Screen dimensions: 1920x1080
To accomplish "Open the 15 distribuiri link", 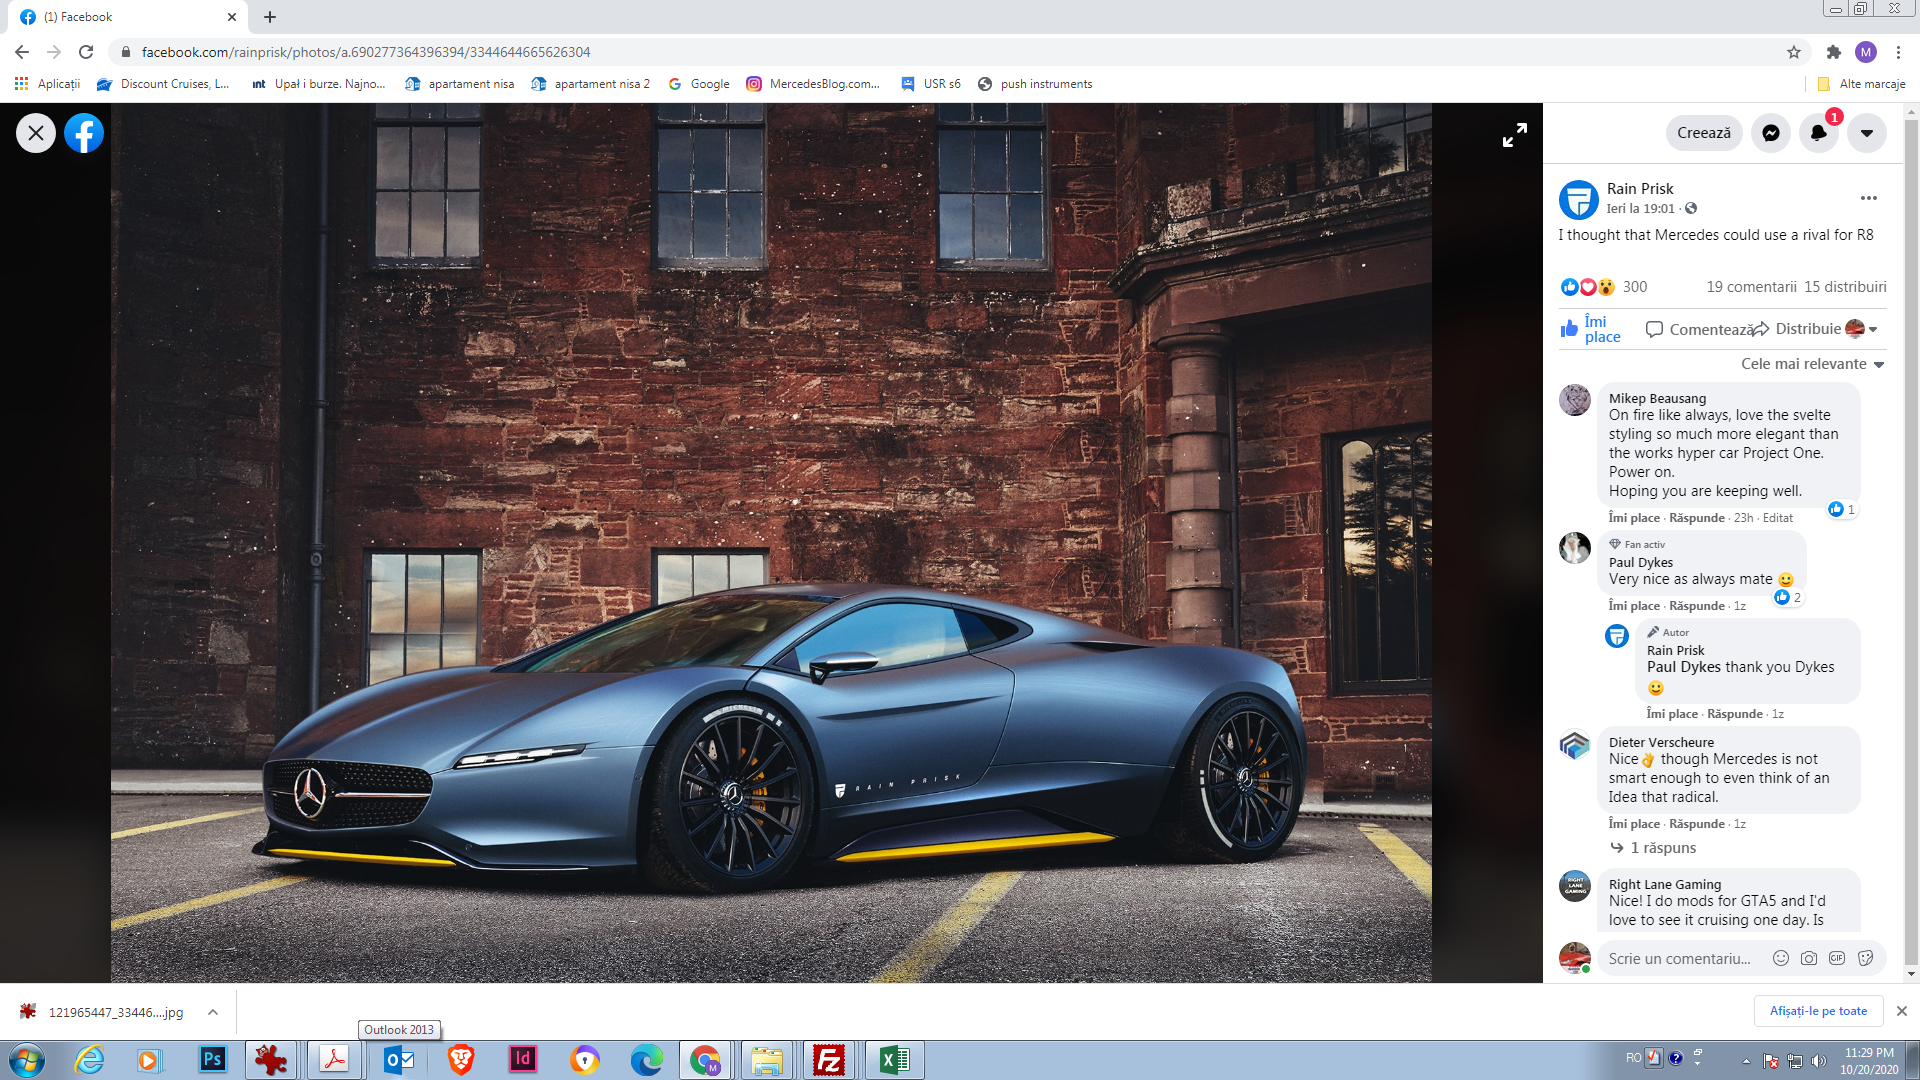I will click(x=1845, y=287).
